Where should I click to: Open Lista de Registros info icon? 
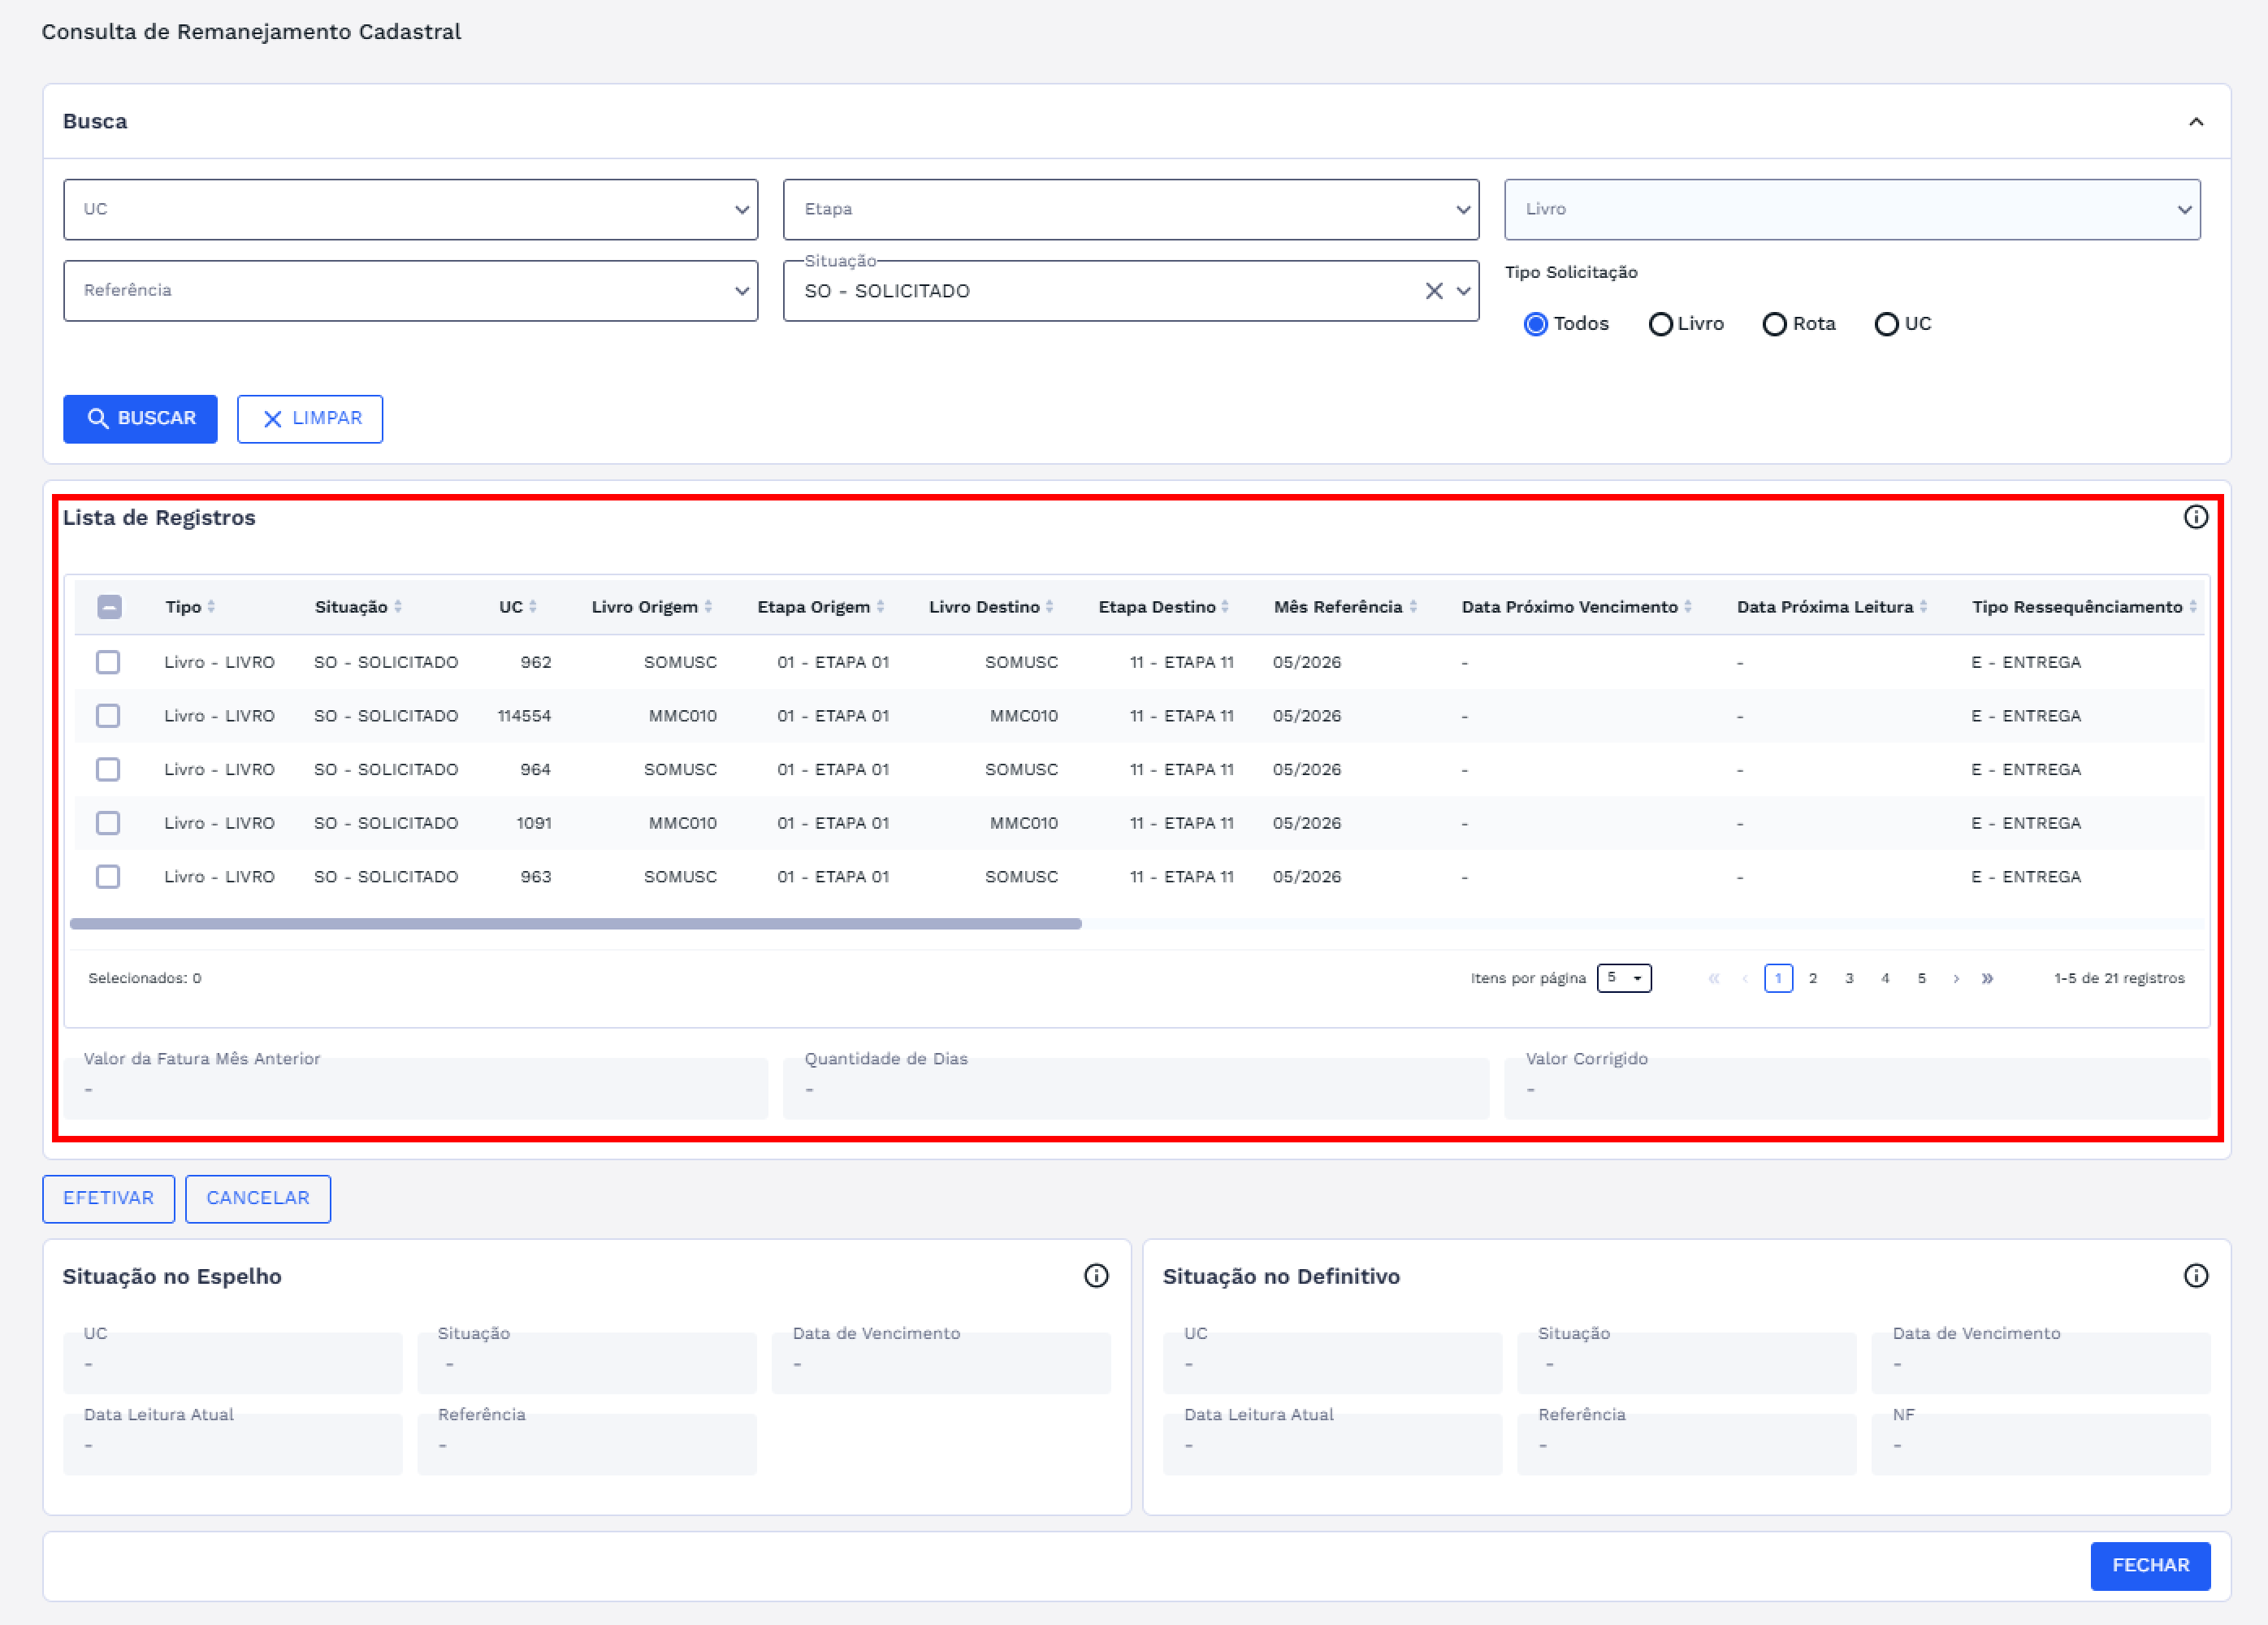[x=2195, y=517]
